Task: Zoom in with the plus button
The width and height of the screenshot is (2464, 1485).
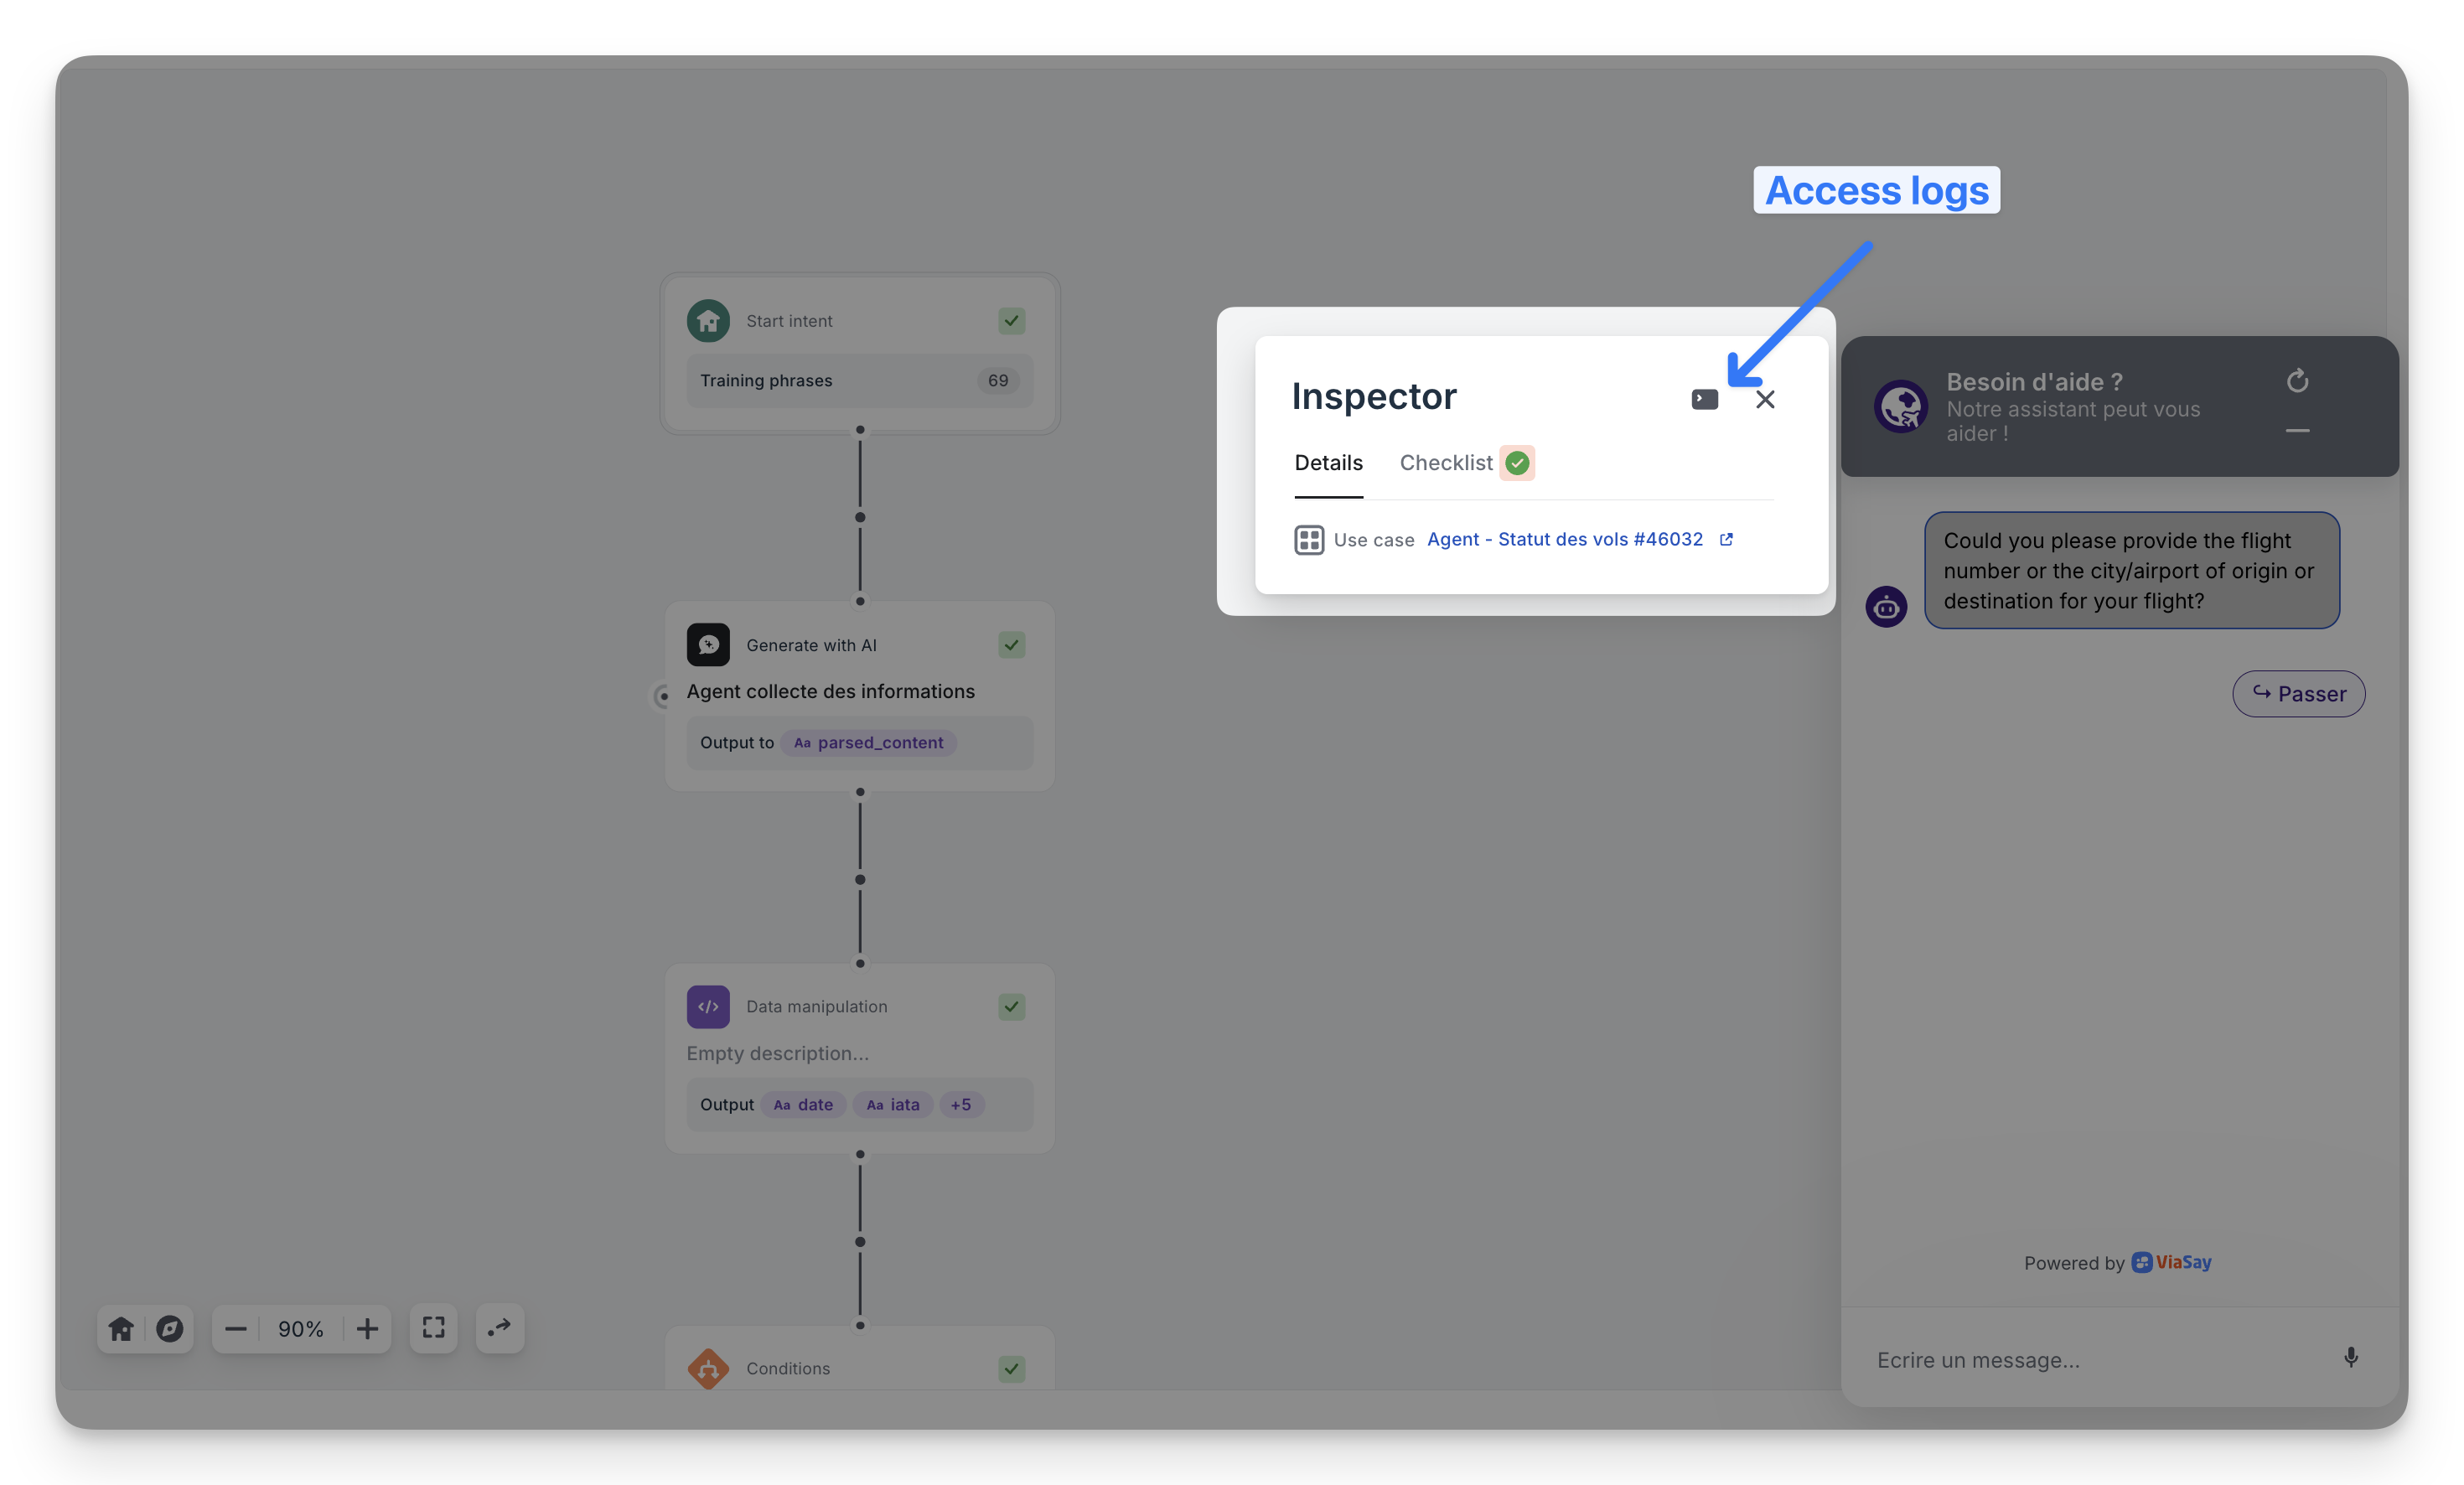Action: pyautogui.click(x=367, y=1328)
